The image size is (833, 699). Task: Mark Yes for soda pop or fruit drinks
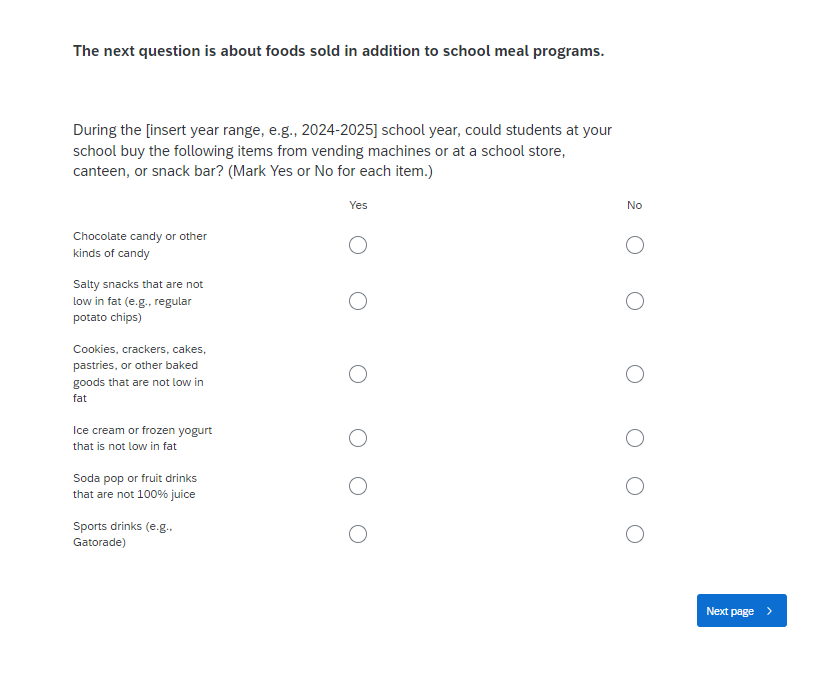tap(358, 486)
